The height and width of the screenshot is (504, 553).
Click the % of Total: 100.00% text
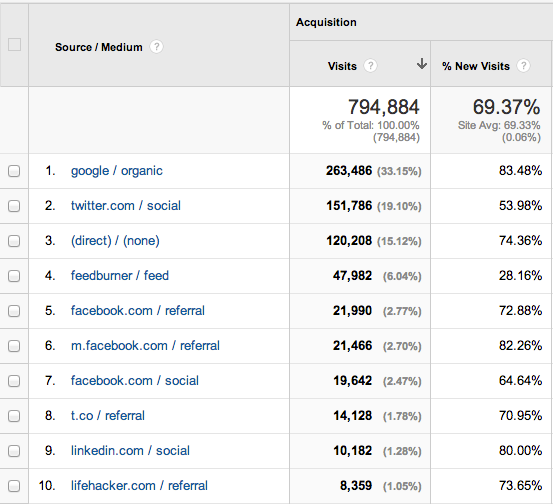[x=371, y=125]
